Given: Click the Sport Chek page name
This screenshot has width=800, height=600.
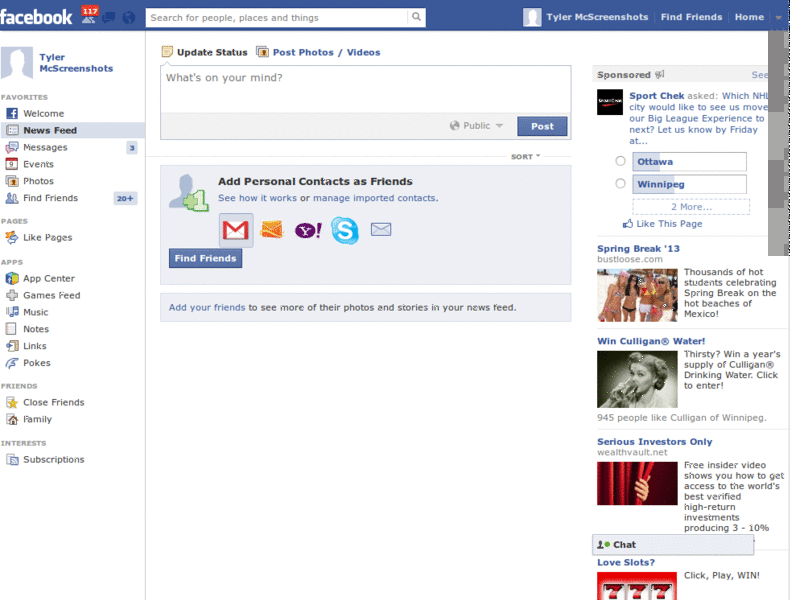Looking at the screenshot, I should click(656, 95).
